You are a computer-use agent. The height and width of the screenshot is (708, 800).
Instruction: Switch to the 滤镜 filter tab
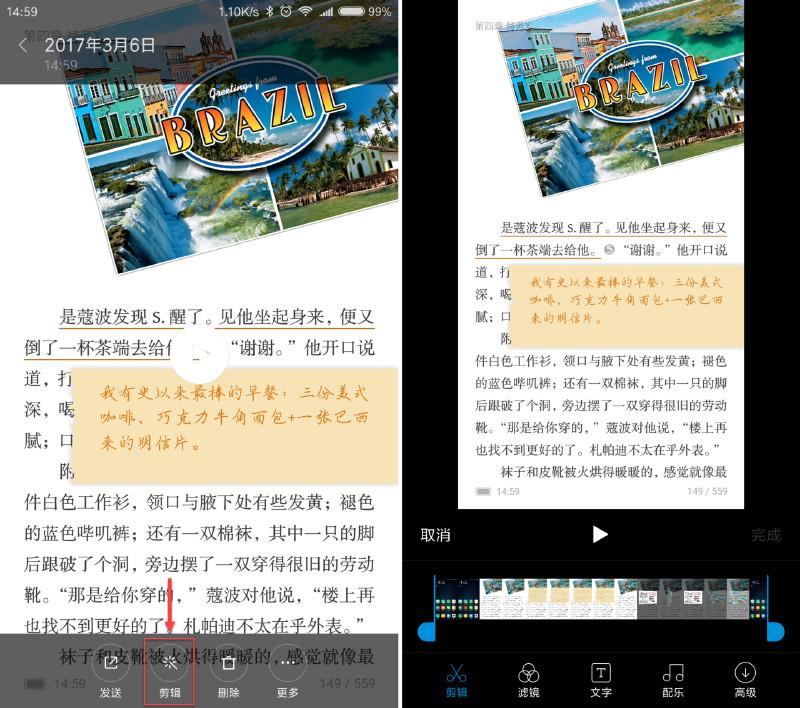coord(529,680)
